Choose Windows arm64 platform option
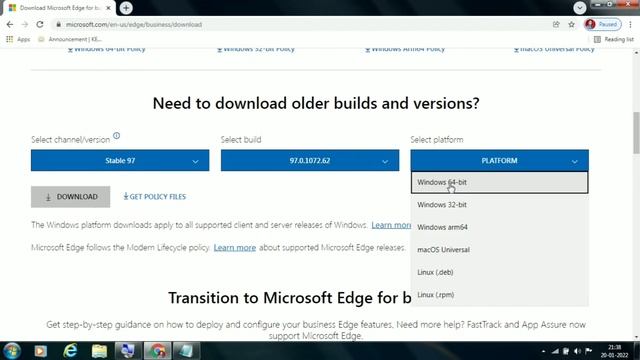The width and height of the screenshot is (640, 360). point(499,227)
